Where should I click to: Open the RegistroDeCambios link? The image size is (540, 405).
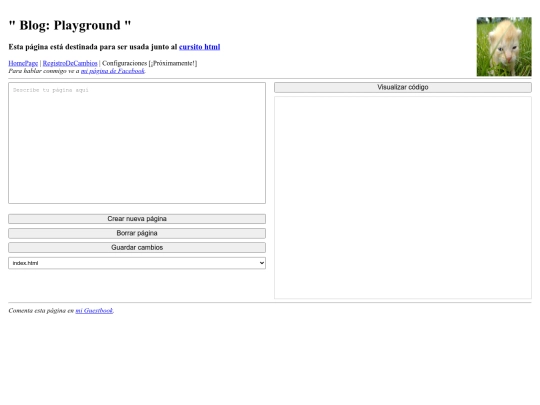tap(70, 63)
